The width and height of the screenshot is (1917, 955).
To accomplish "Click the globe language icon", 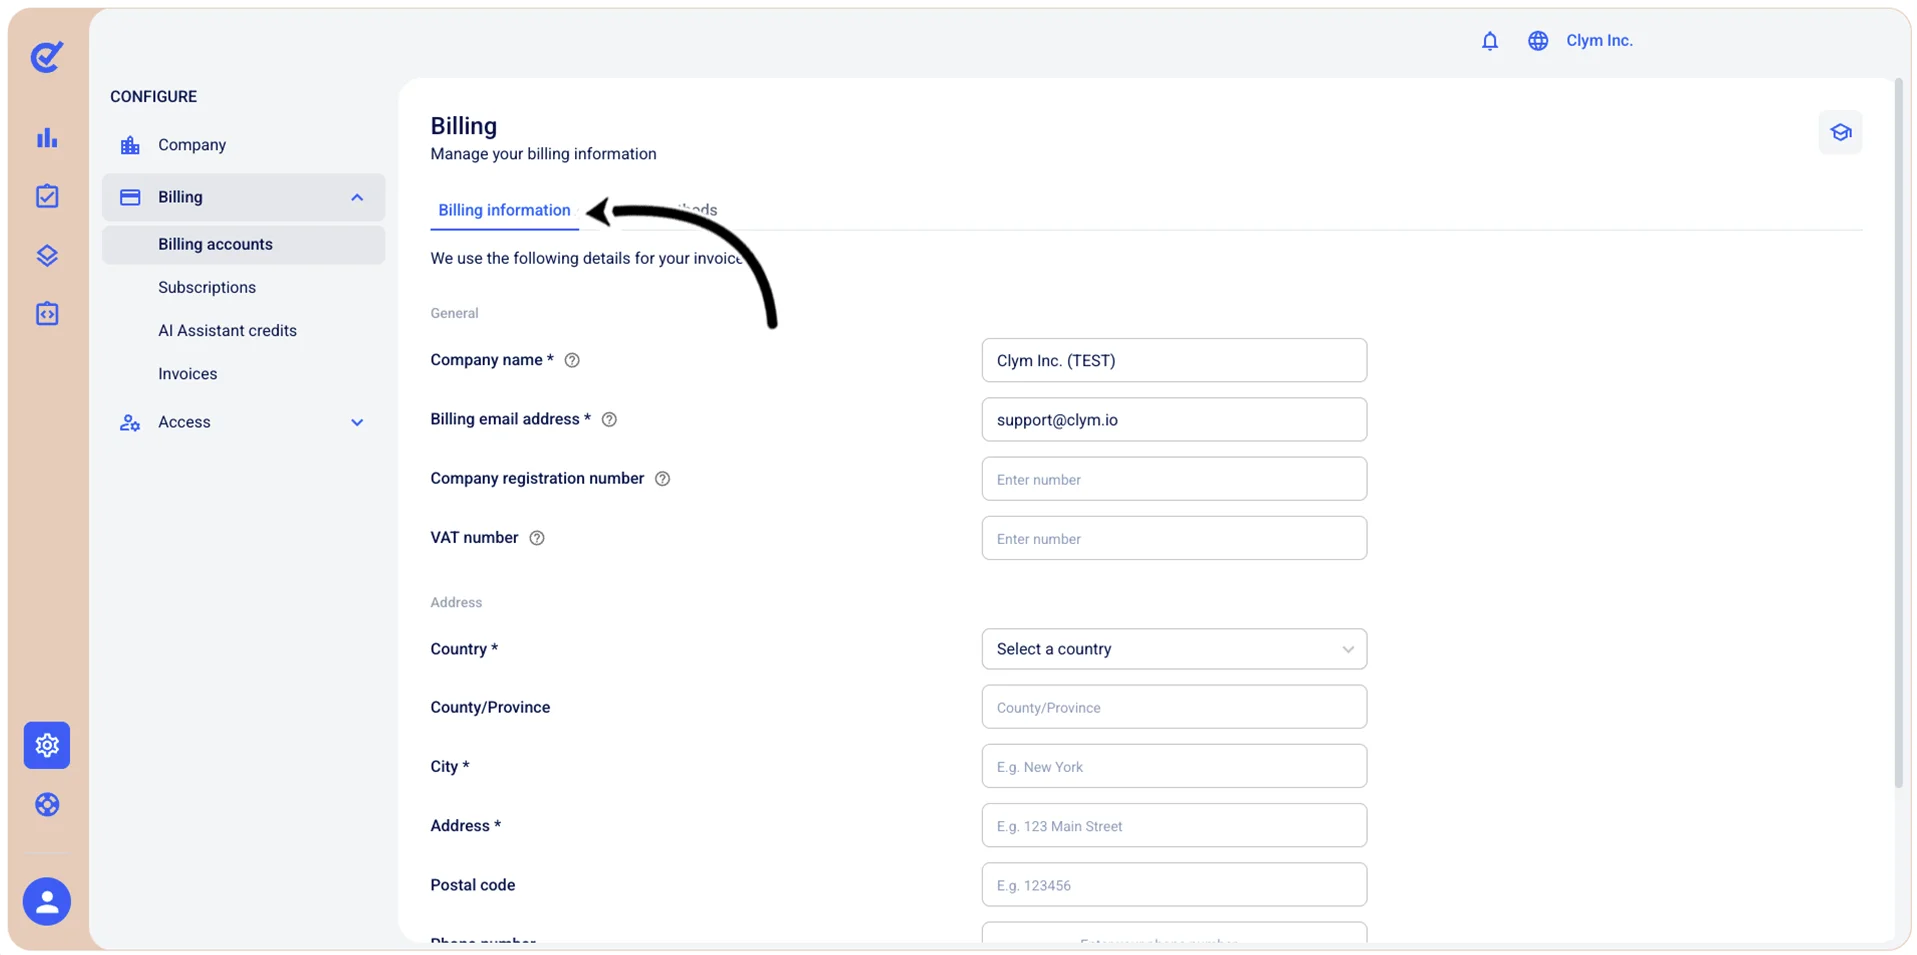I will coord(1537,41).
